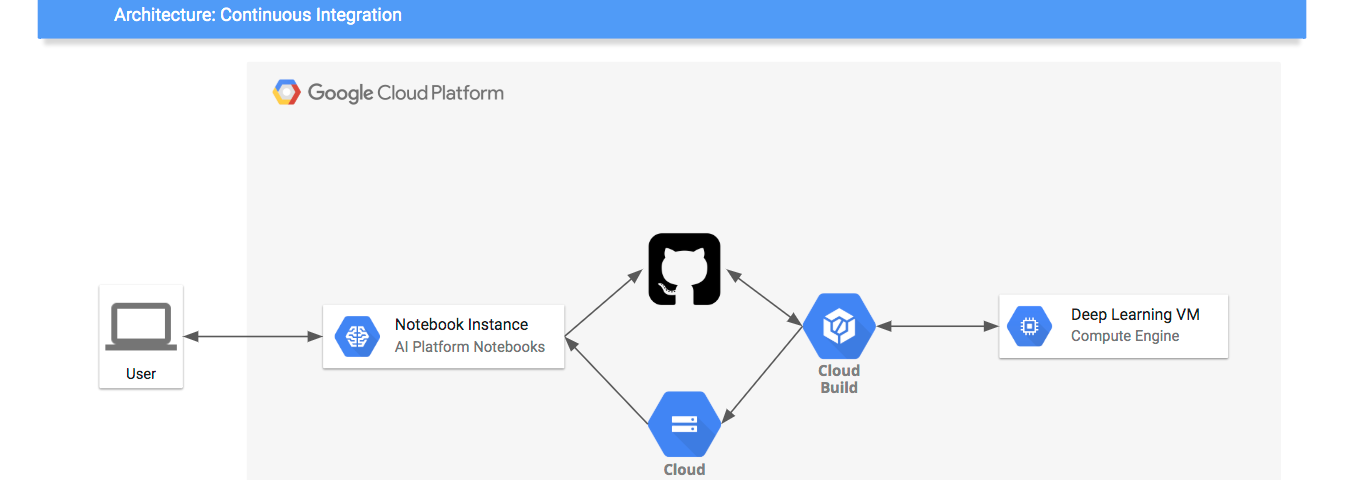Click the Compute Engine chip icon
Image resolution: width=1351 pixels, height=480 pixels.
(x=1029, y=326)
